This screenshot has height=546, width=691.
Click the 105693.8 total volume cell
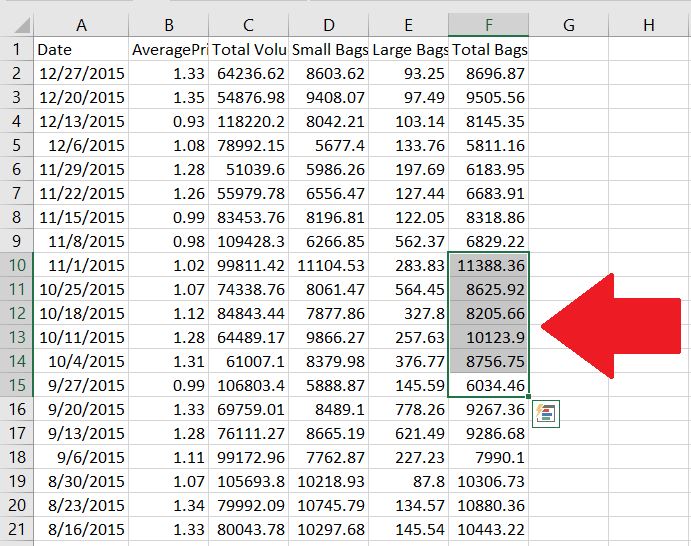pos(248,481)
